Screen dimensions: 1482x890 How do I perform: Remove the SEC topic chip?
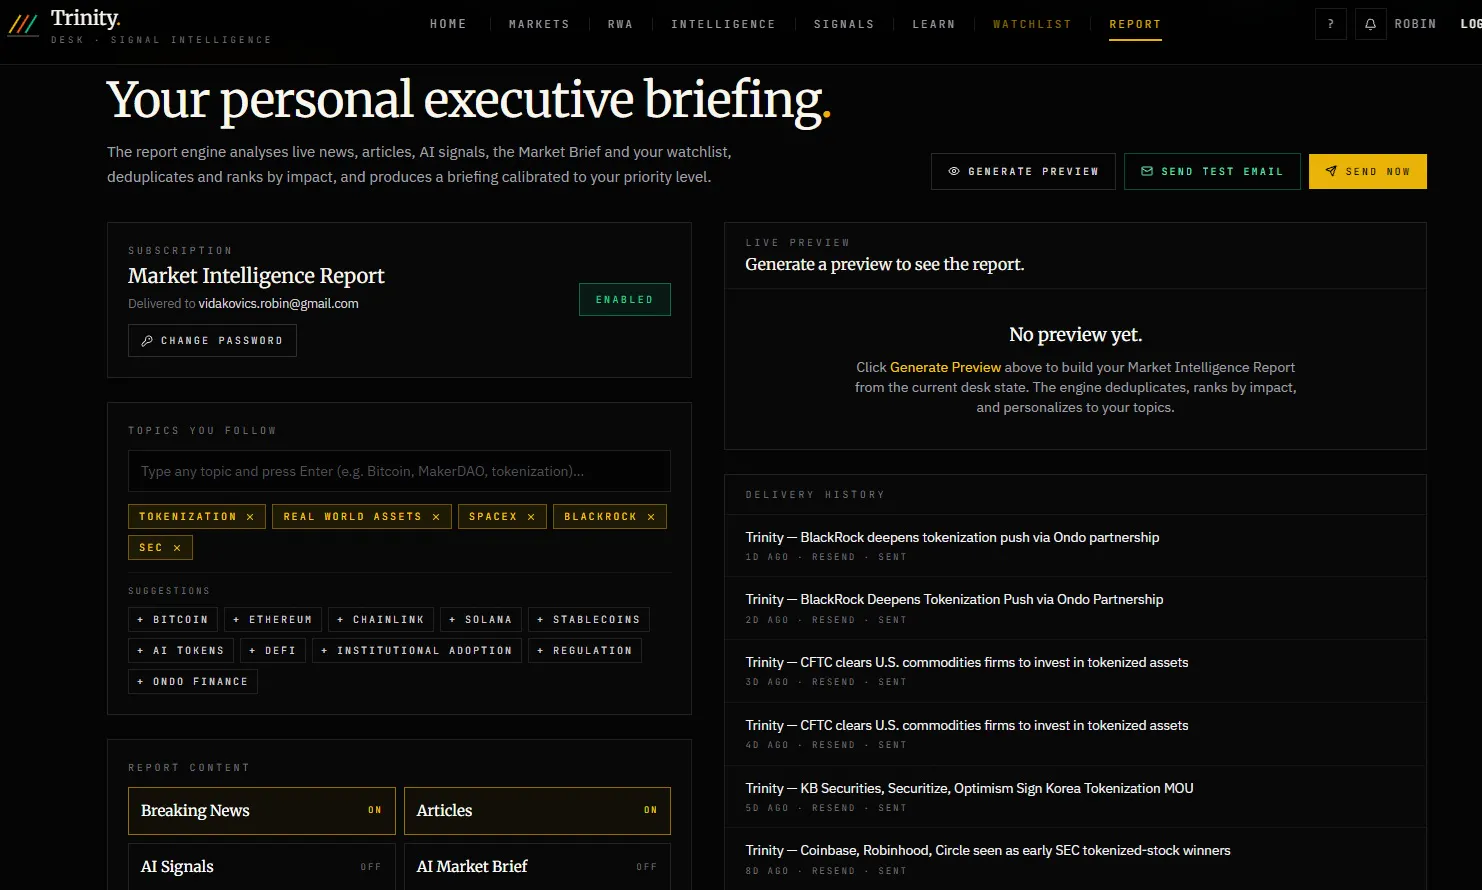(177, 548)
